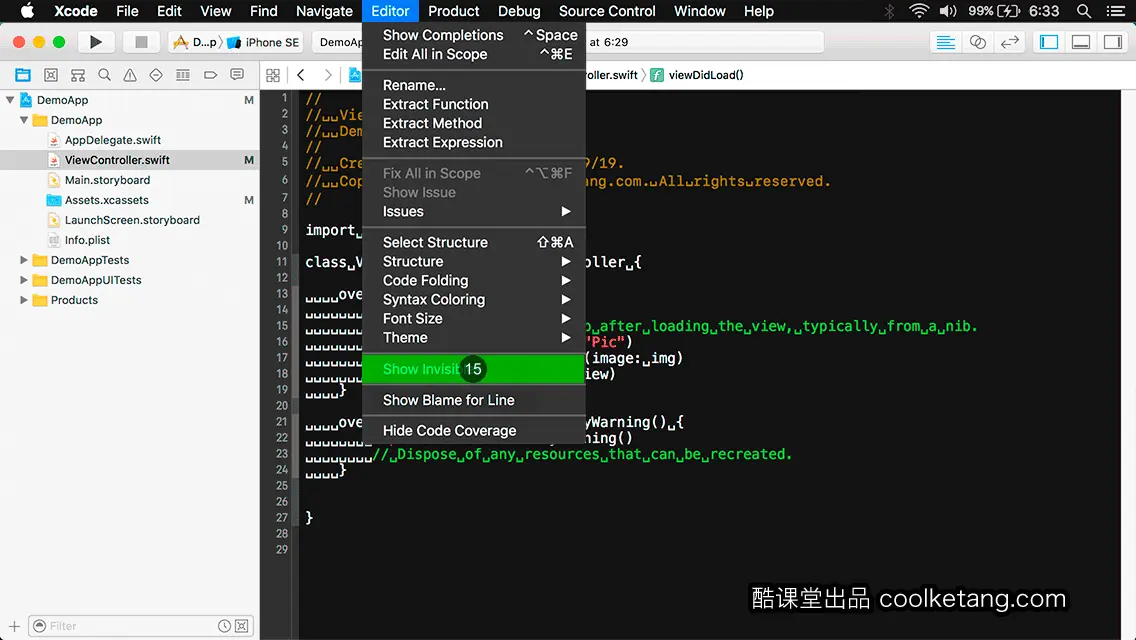This screenshot has height=640, width=1136.
Task: Run the project with the Play button
Action: click(96, 42)
